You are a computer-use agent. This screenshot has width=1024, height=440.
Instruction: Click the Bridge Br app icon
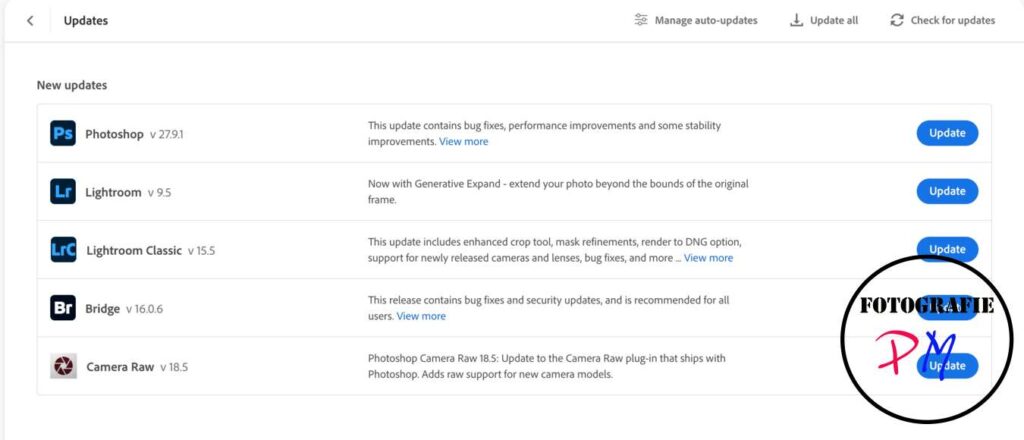pyautogui.click(x=63, y=307)
